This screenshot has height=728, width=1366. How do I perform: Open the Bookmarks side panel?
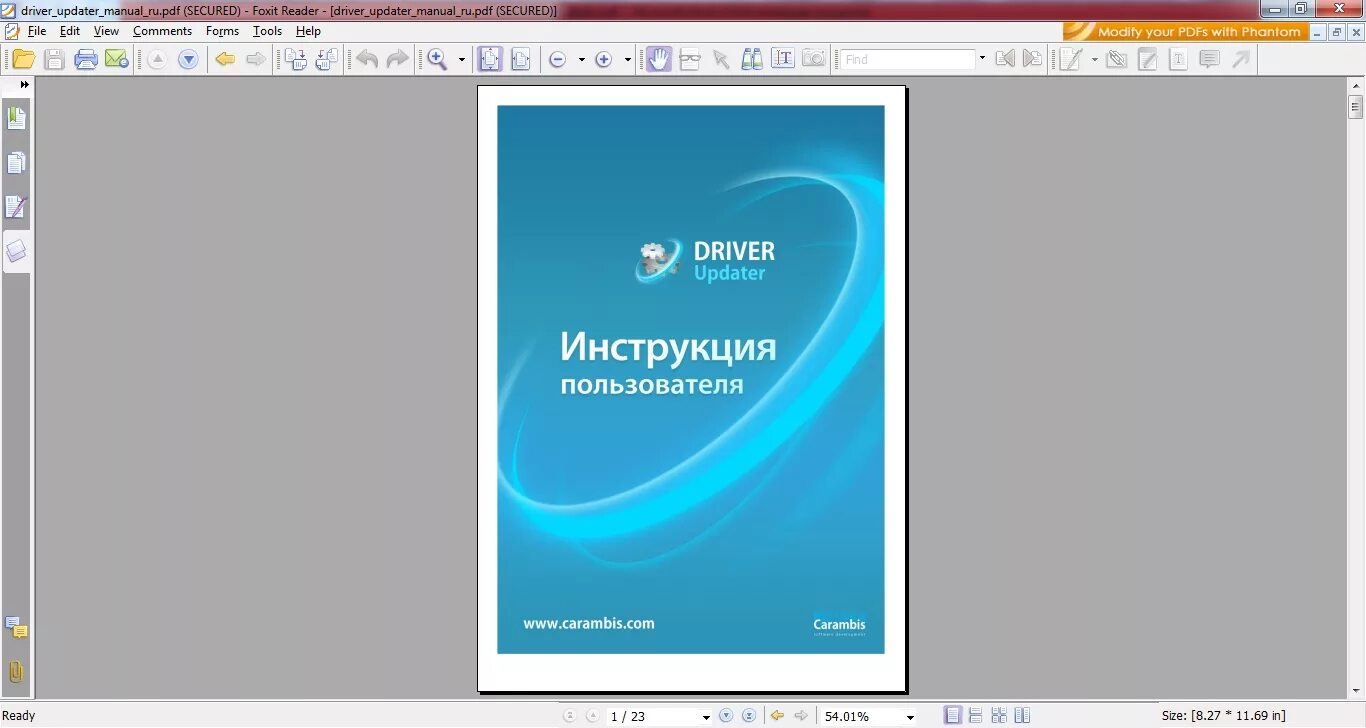point(16,119)
